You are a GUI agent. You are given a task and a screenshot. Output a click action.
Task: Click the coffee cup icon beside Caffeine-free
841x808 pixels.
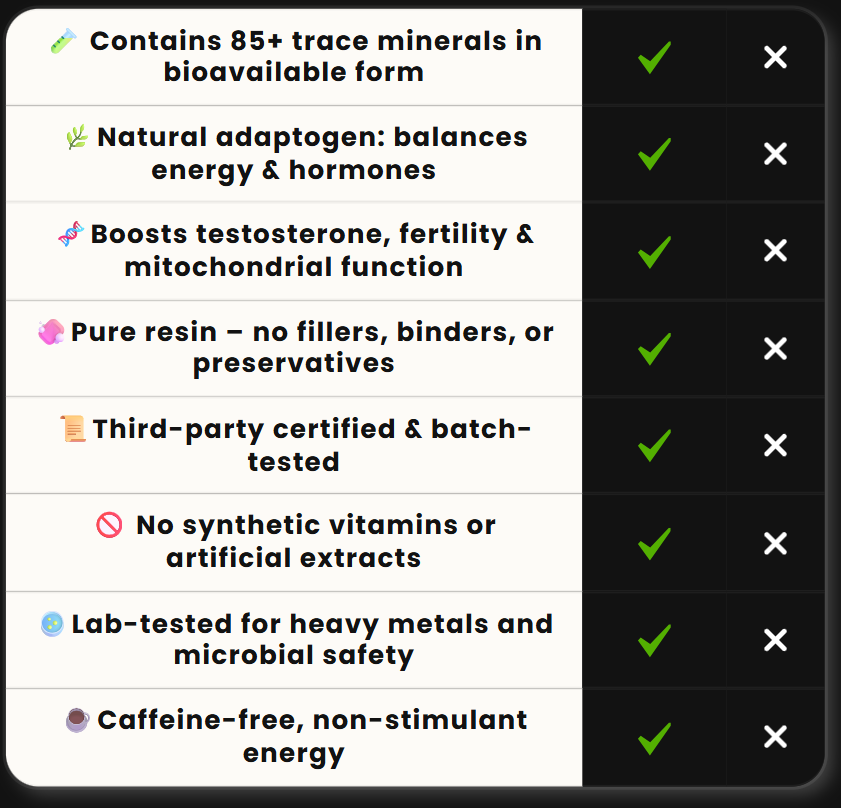[78, 720]
